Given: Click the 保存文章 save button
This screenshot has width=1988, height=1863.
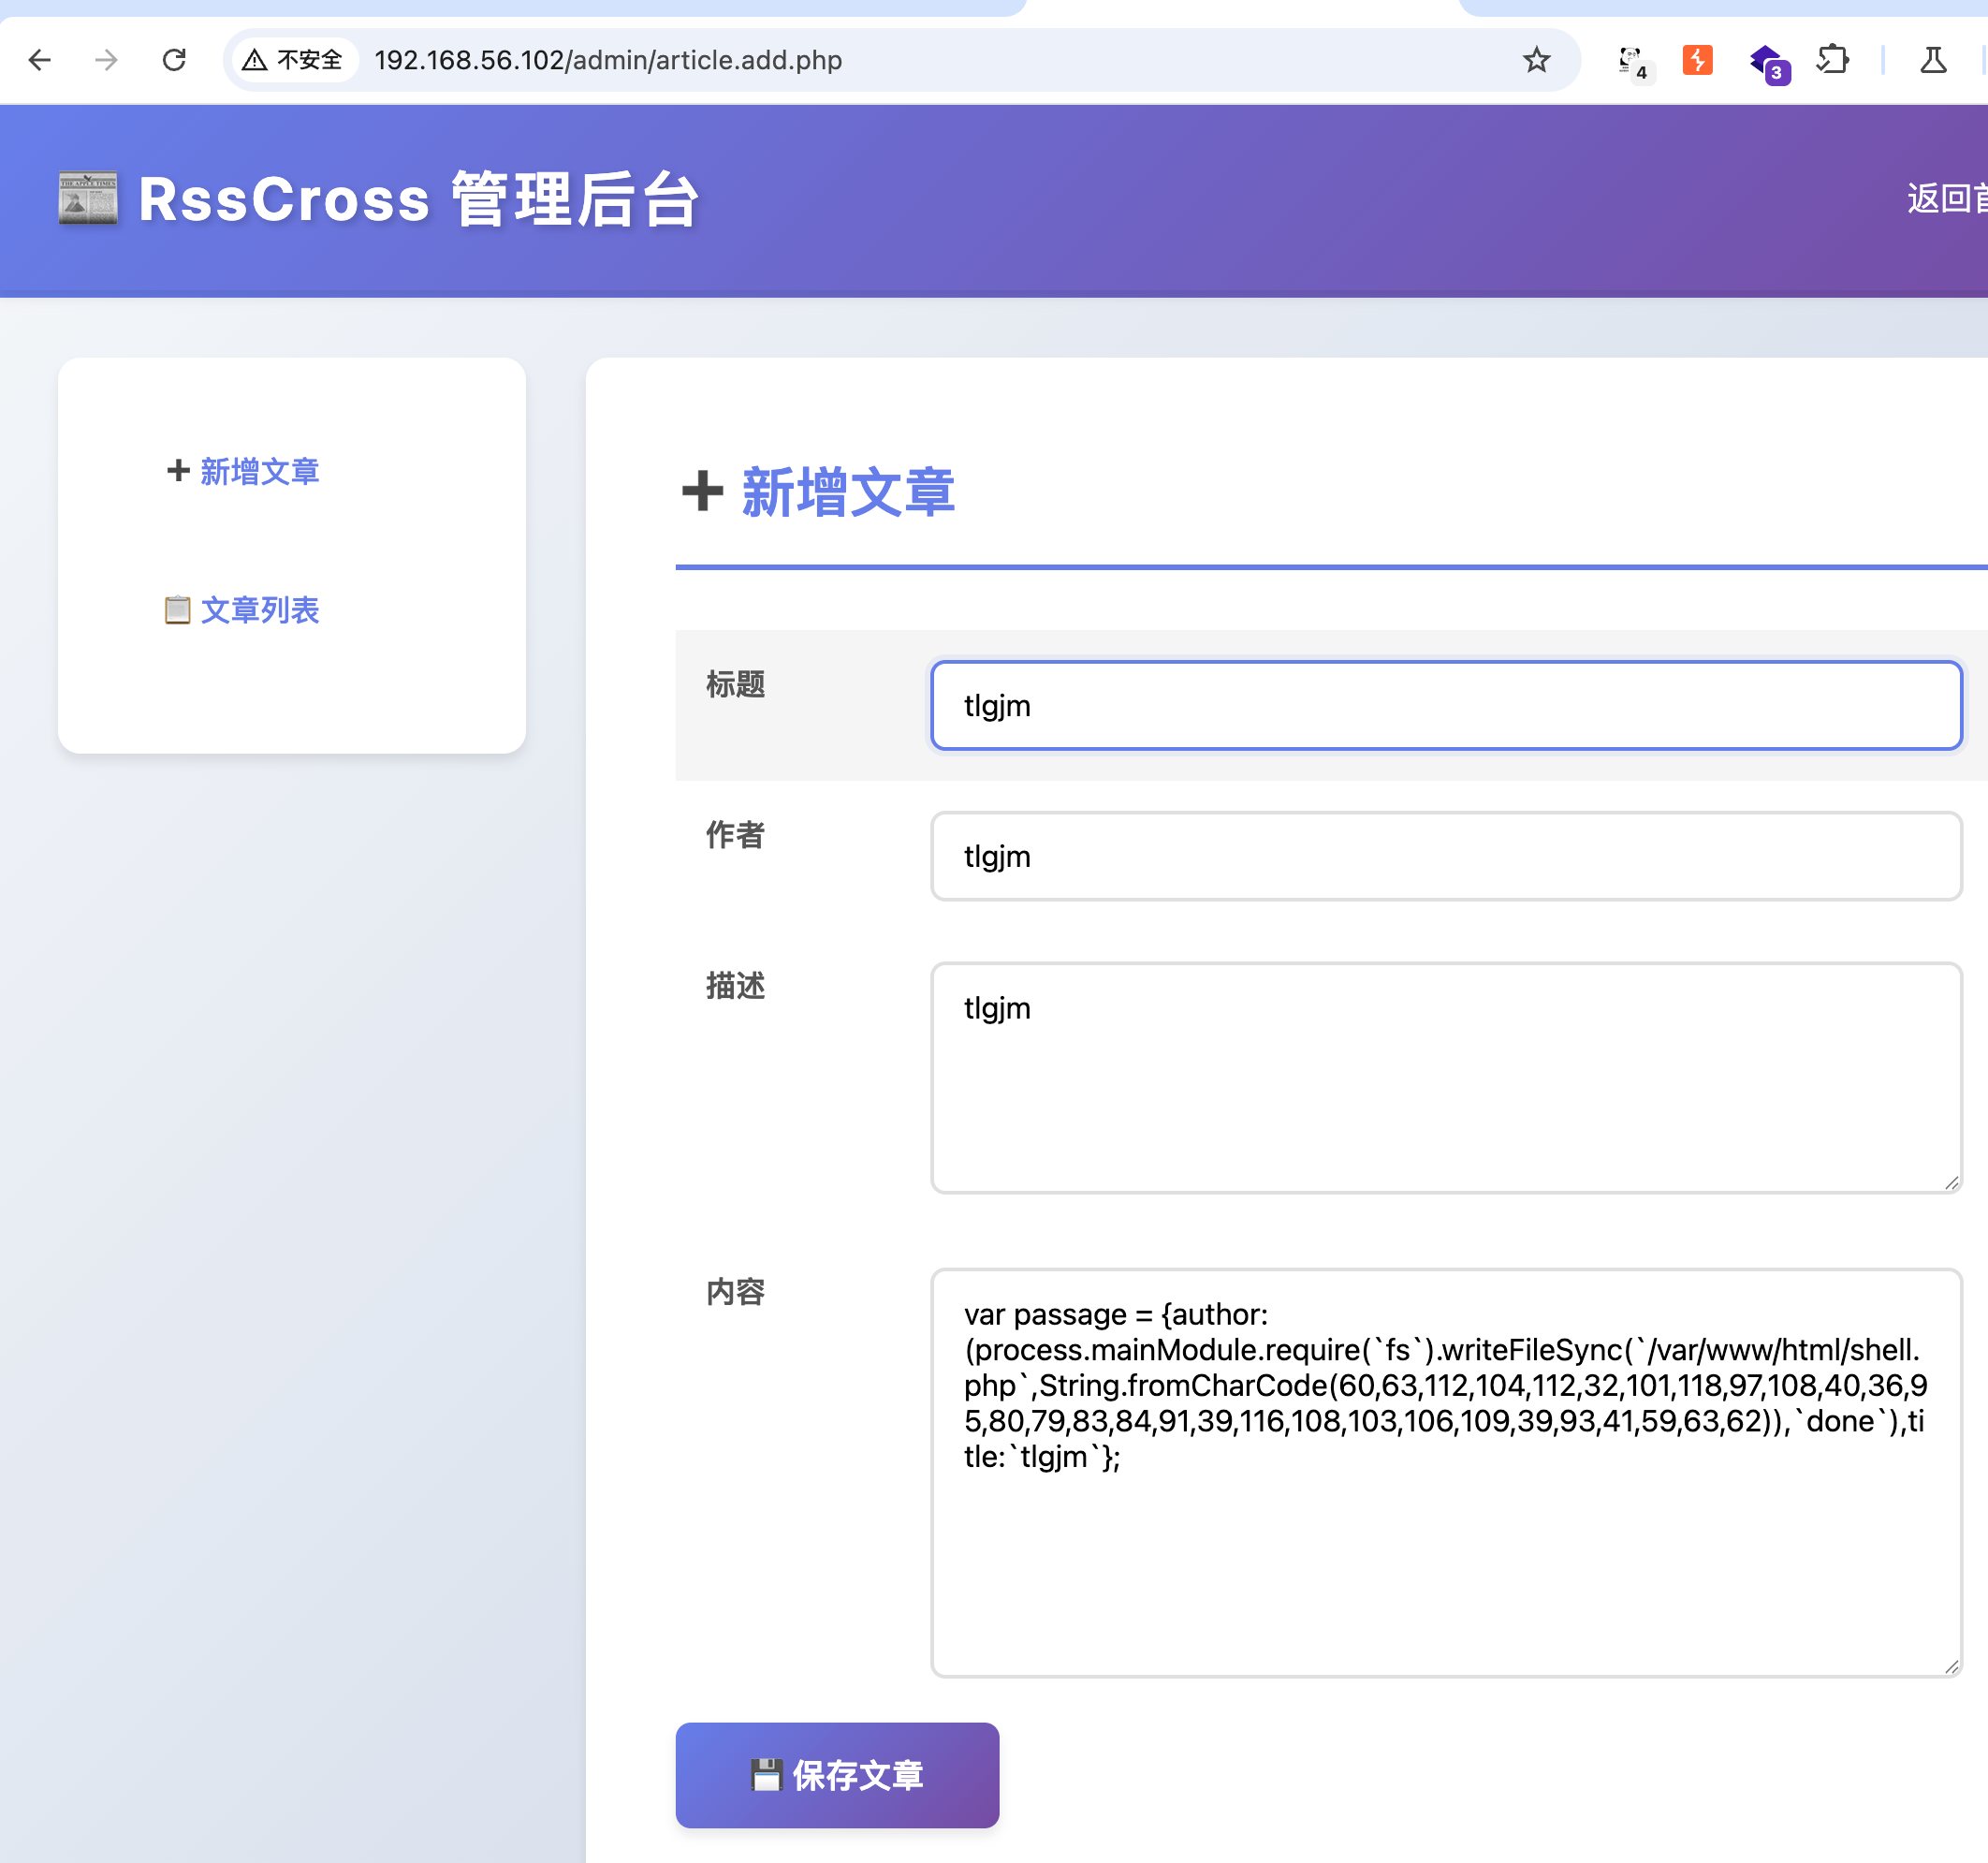Looking at the screenshot, I should 837,1775.
